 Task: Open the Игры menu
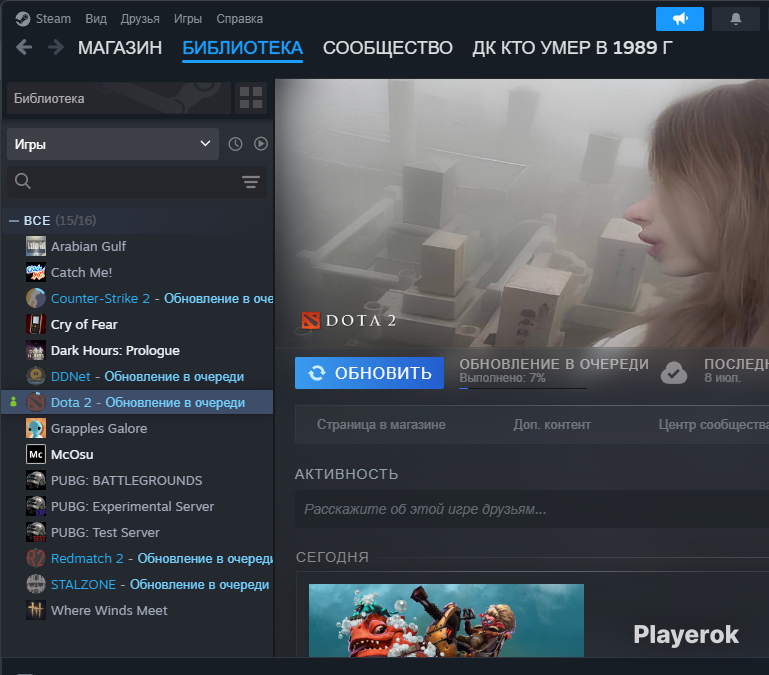click(187, 19)
